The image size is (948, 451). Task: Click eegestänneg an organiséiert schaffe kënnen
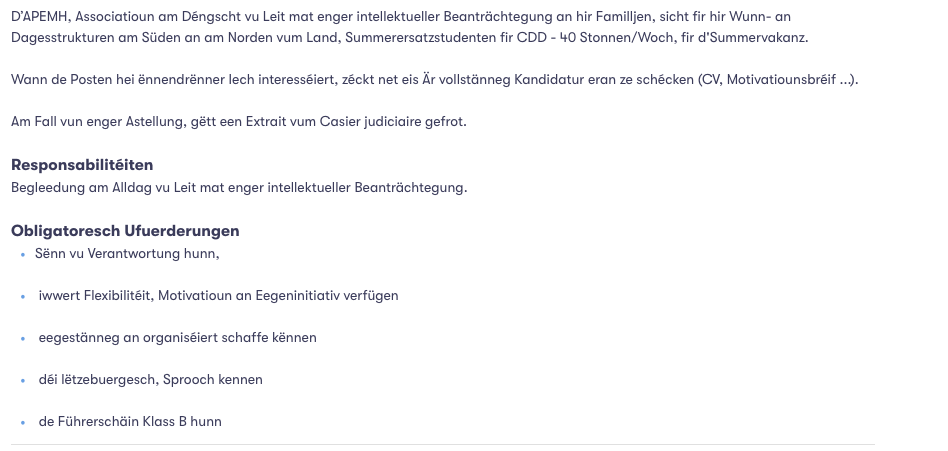point(178,338)
